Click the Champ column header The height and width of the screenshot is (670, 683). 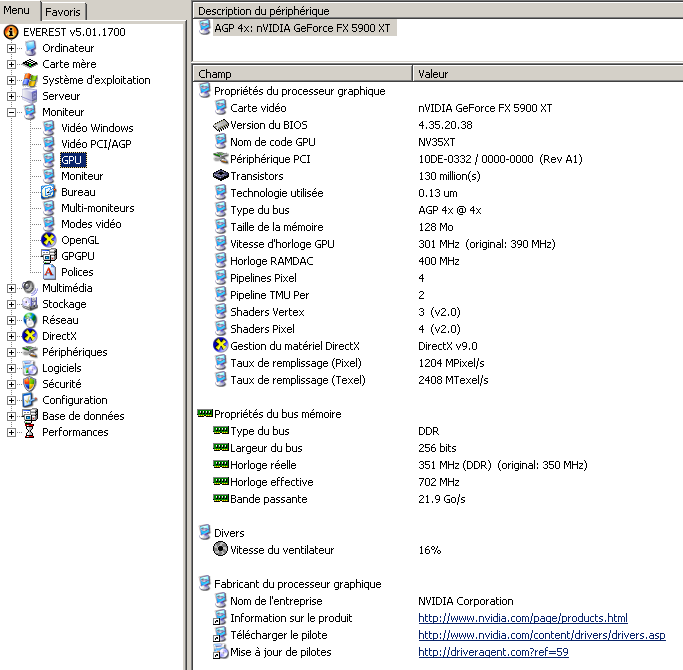click(303, 74)
